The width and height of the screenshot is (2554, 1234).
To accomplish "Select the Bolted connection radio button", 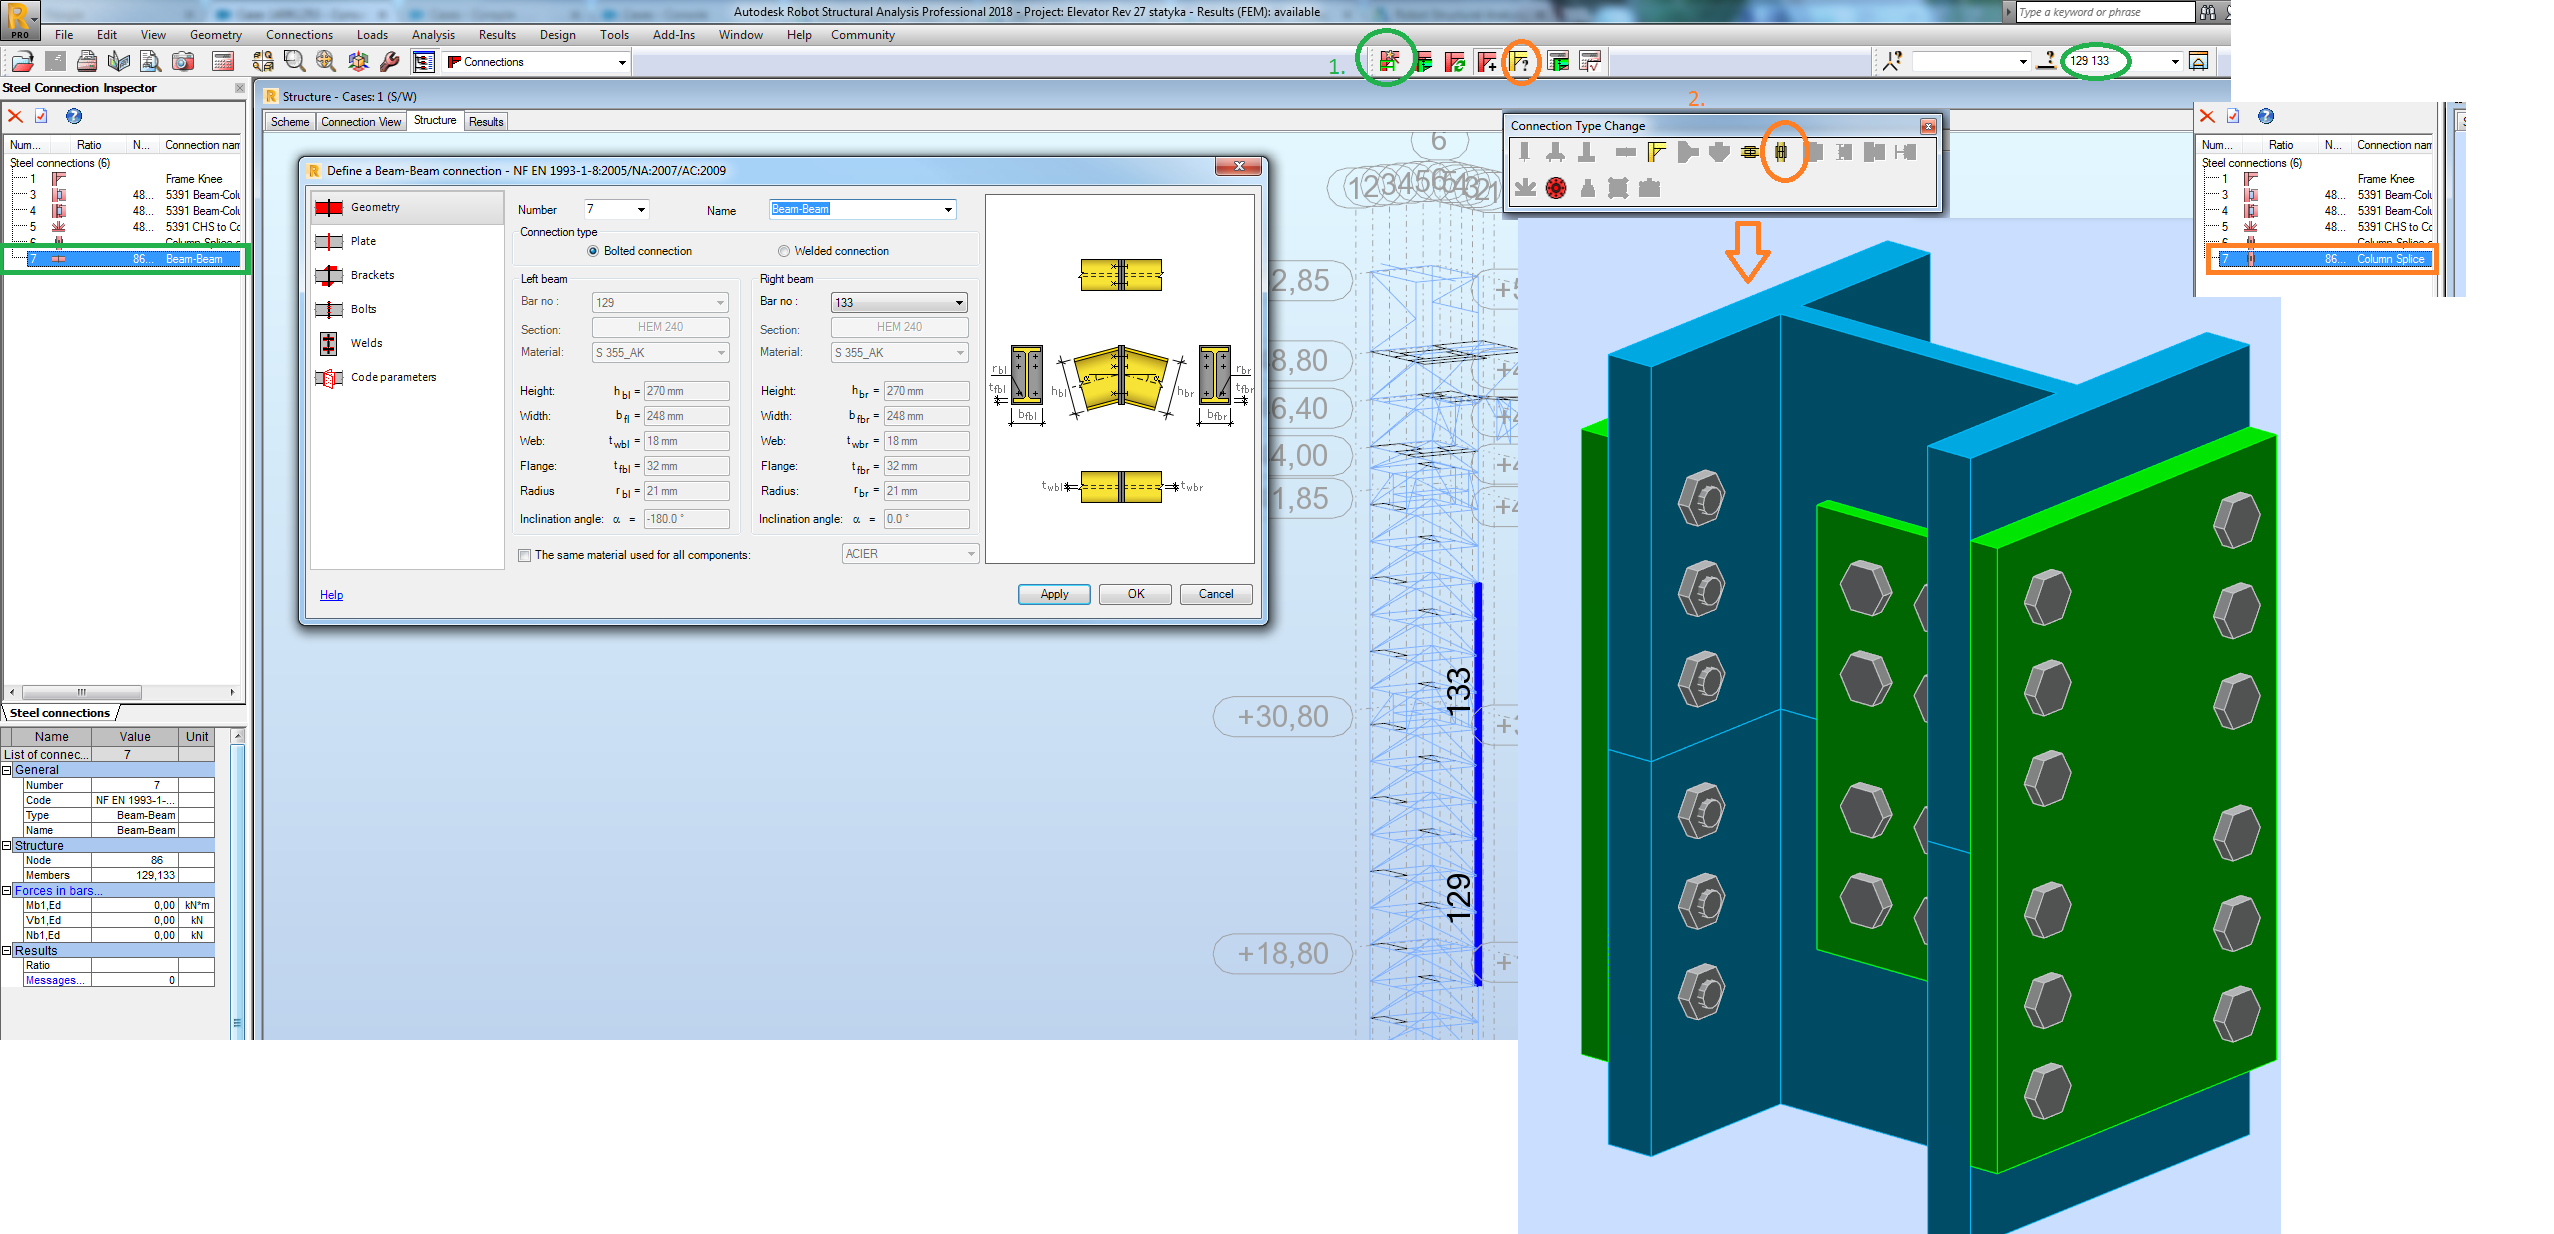I will tap(593, 251).
